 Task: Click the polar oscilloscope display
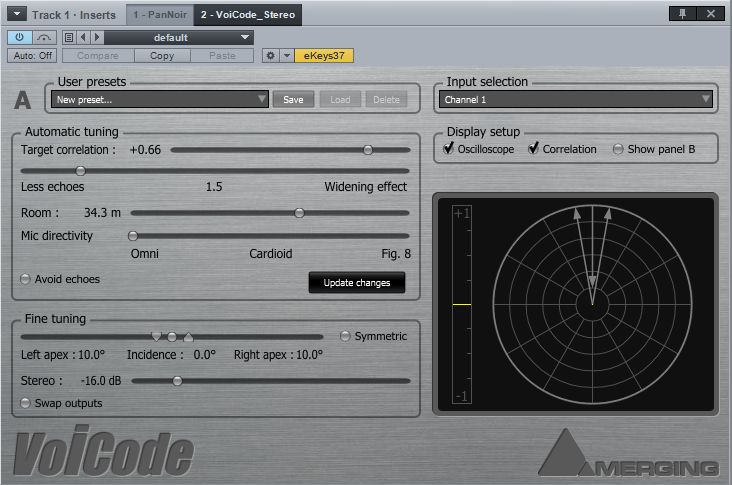pyautogui.click(x=592, y=304)
